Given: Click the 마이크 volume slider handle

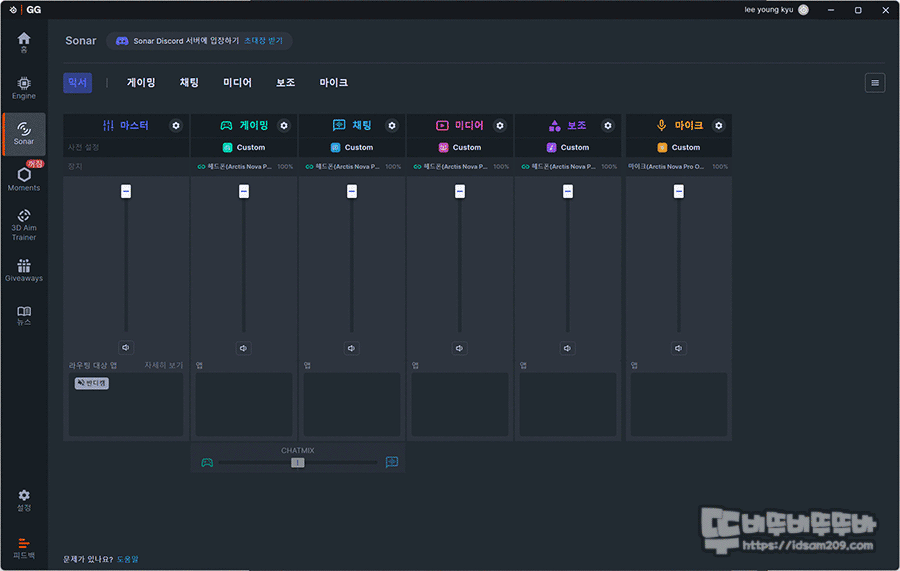Looking at the screenshot, I should tap(678, 191).
